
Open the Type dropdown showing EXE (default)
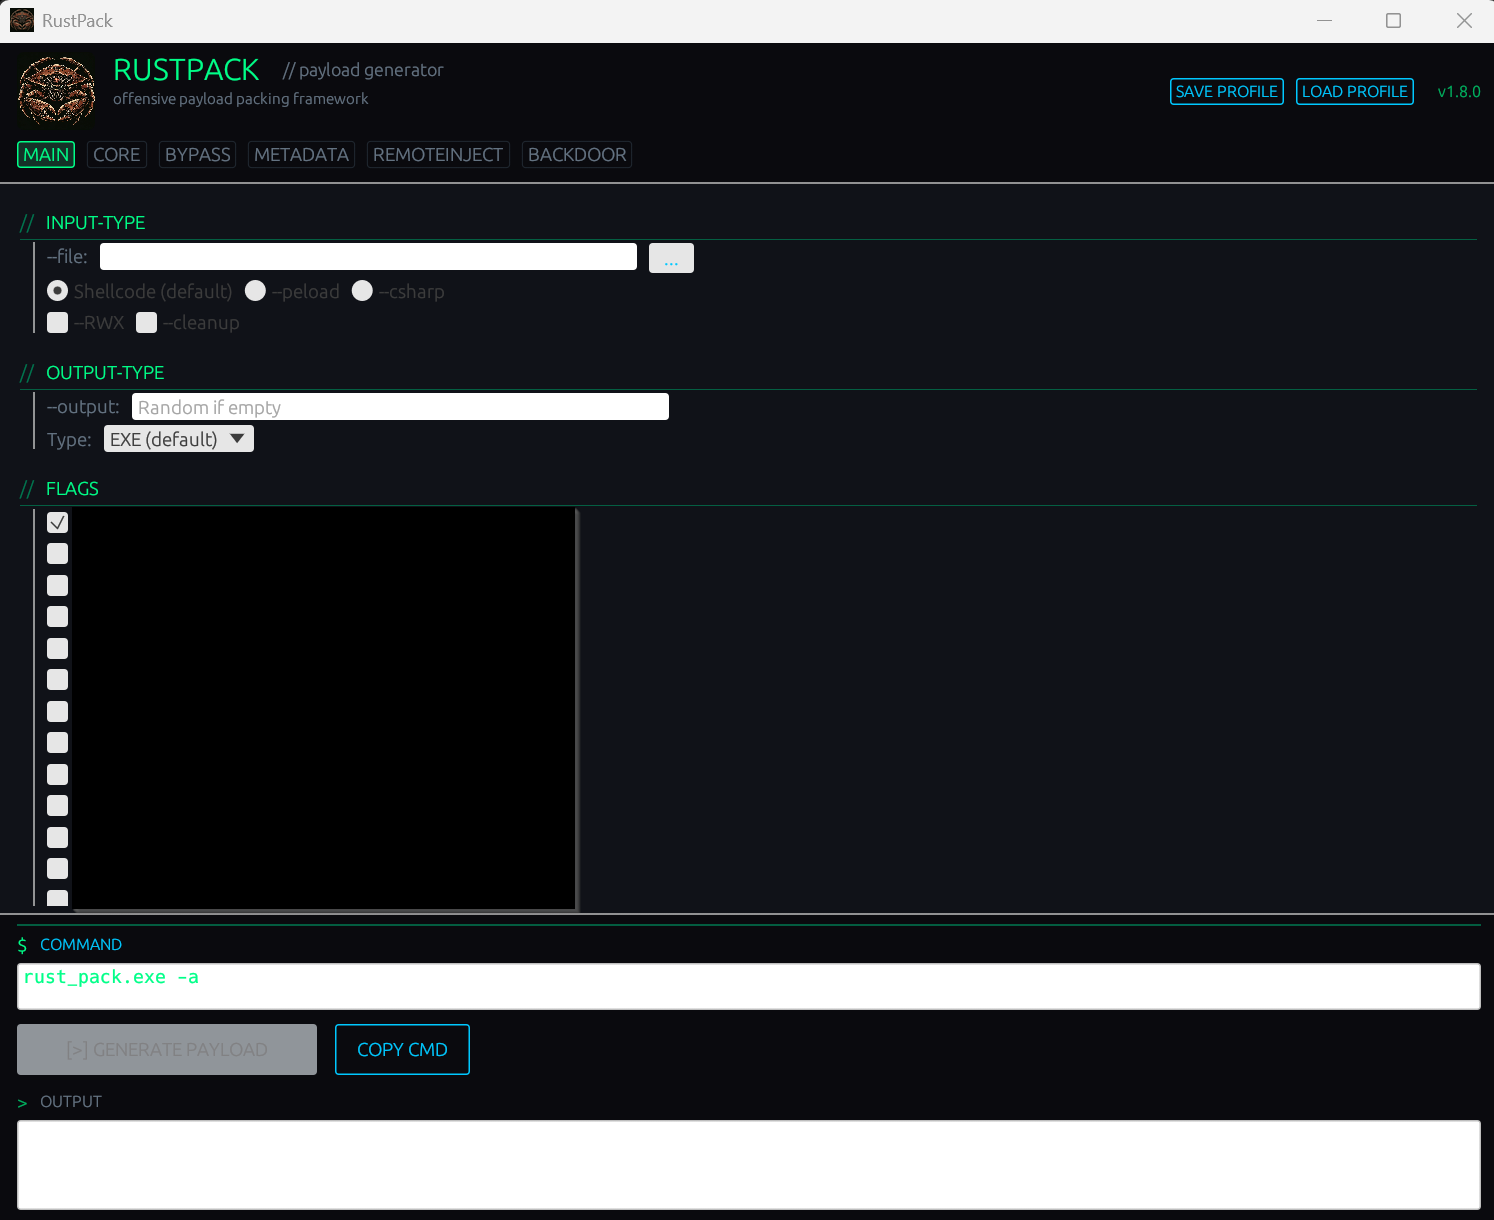click(x=179, y=439)
